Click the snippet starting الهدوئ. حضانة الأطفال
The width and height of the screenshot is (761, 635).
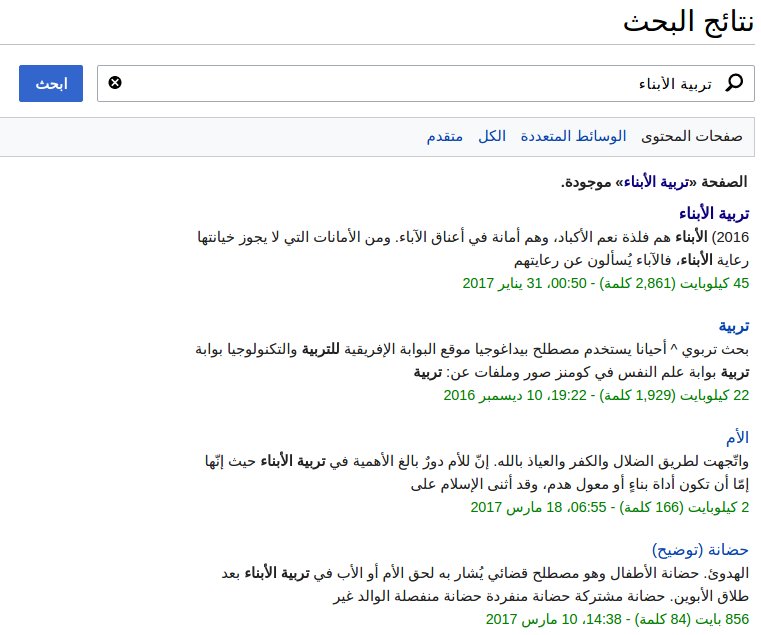485,574
